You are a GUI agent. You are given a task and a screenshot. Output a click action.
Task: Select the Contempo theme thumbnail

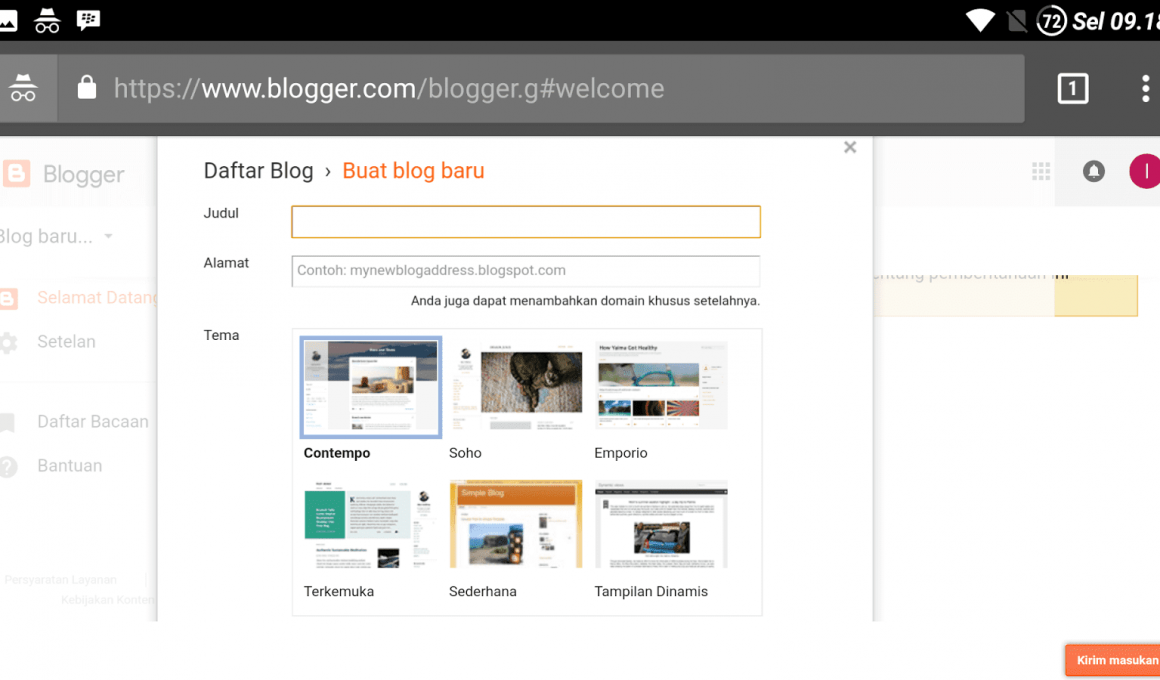pos(371,387)
